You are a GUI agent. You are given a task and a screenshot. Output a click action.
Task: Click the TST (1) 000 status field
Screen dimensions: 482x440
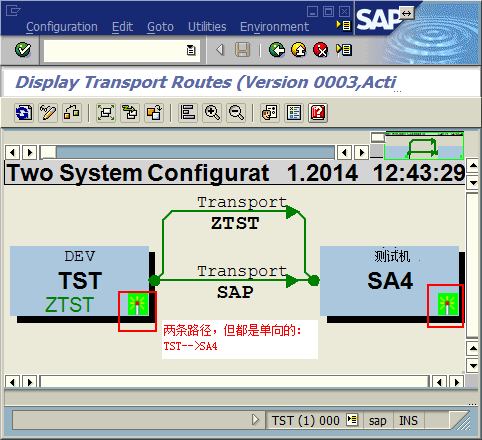tap(305, 420)
